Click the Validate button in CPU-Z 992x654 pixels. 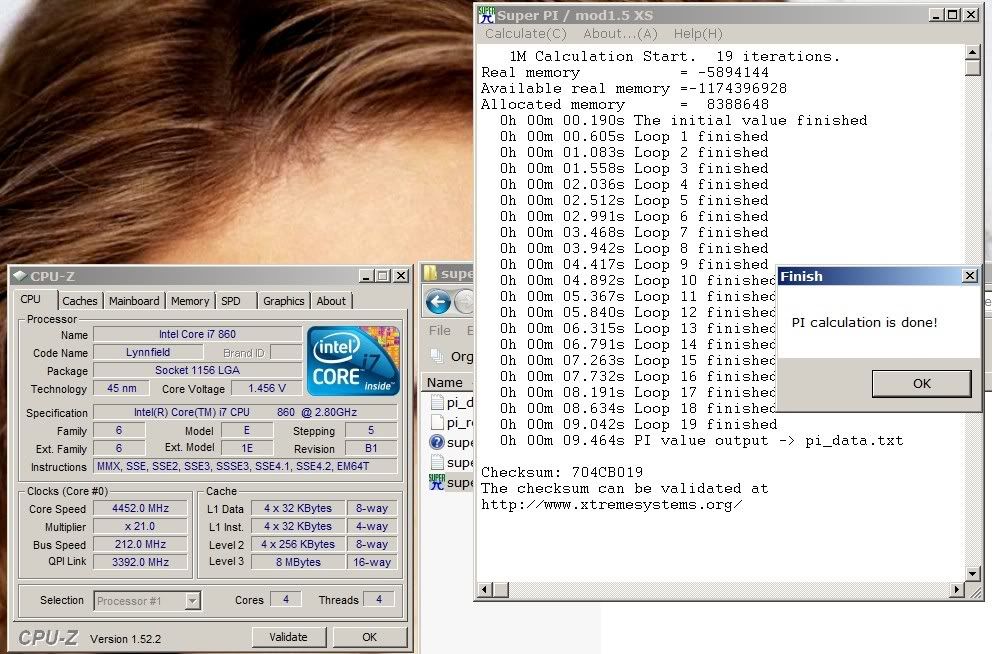pyautogui.click(x=288, y=637)
